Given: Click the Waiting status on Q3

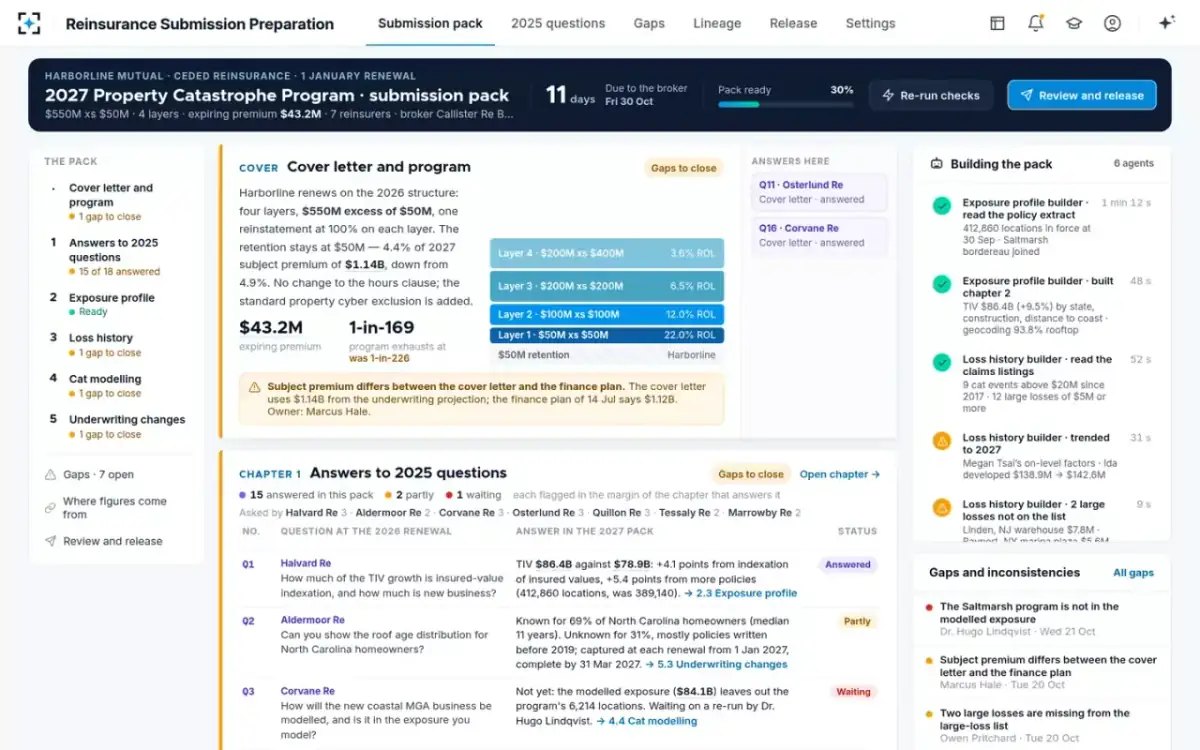Looking at the screenshot, I should (x=853, y=692).
